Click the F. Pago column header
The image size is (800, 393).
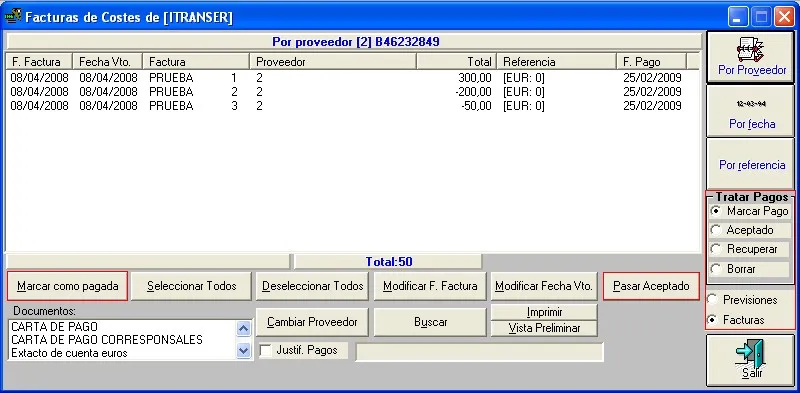pyautogui.click(x=652, y=62)
